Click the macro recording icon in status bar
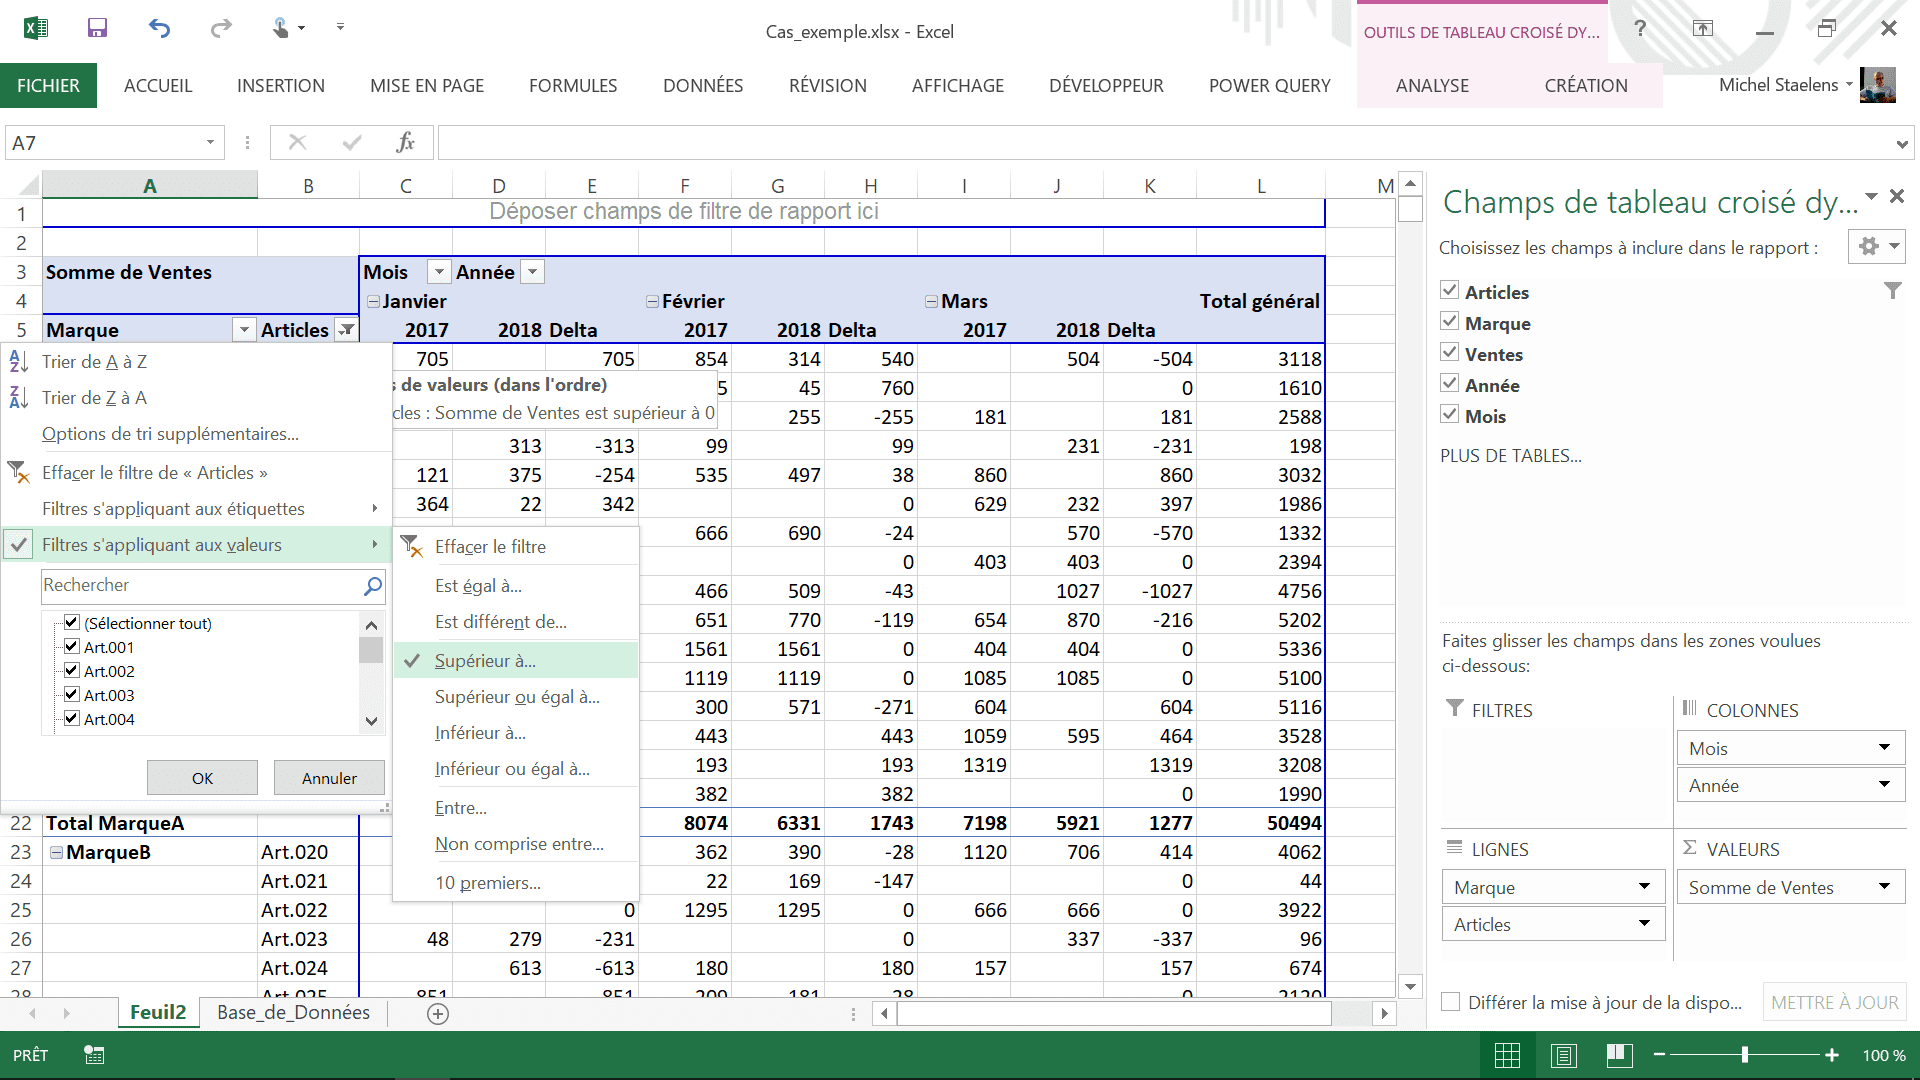The width and height of the screenshot is (1920, 1080). point(94,1055)
